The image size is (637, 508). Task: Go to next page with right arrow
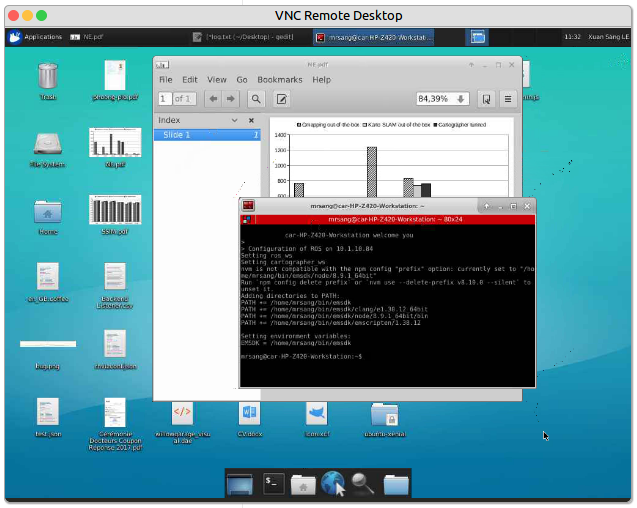pyautogui.click(x=230, y=99)
